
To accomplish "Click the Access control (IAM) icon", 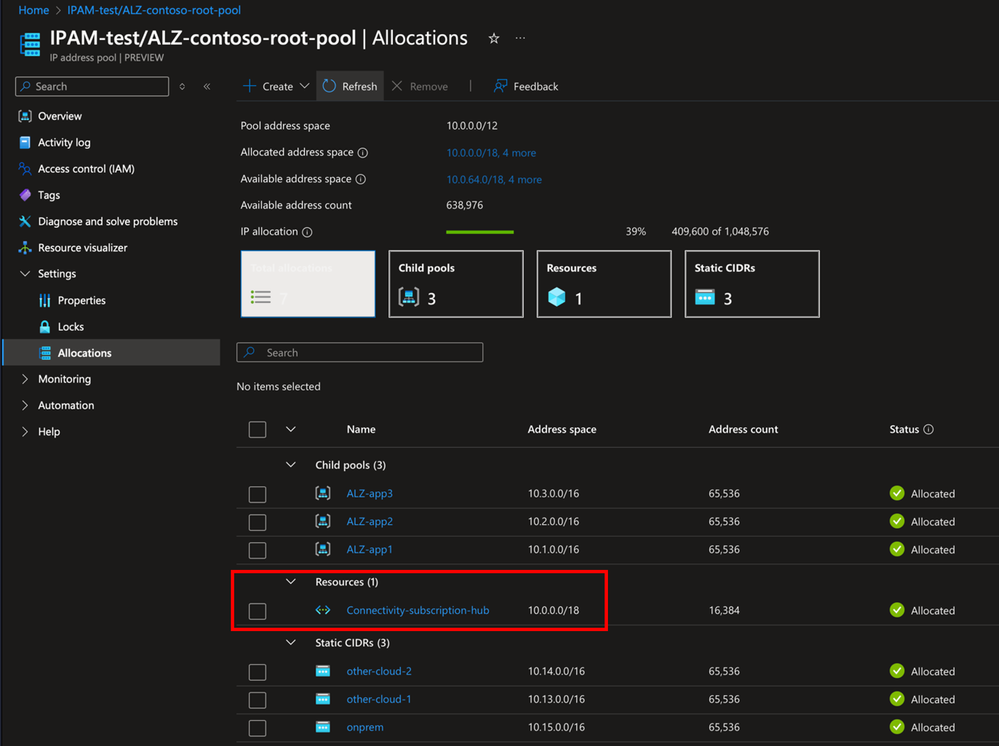I will [x=25, y=169].
